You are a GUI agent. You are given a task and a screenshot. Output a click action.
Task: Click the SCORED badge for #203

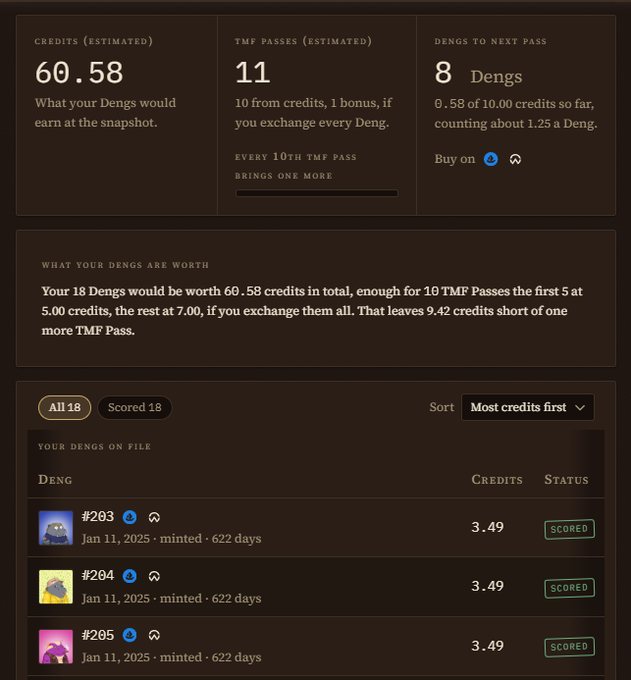click(569, 529)
